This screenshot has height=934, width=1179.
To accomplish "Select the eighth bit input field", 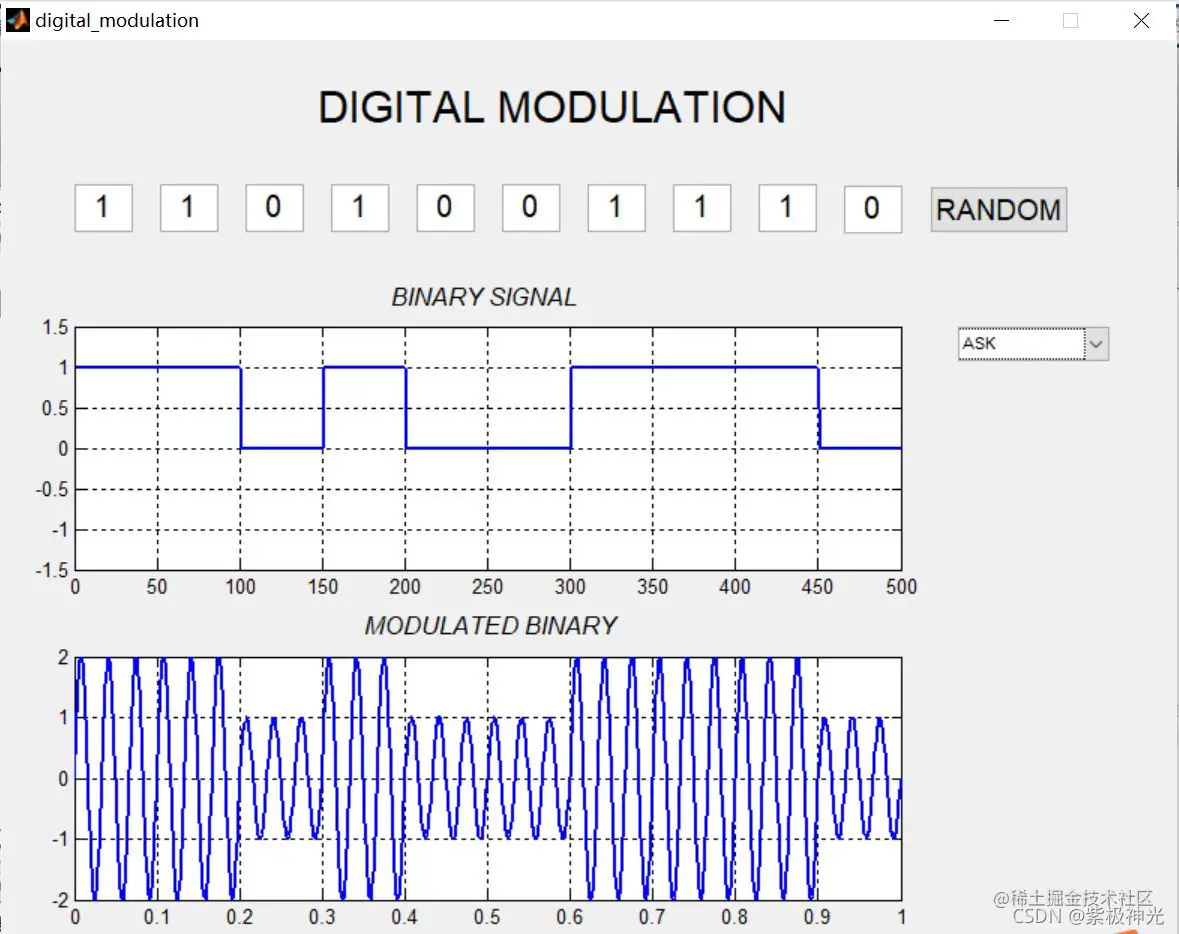I will (x=702, y=208).
